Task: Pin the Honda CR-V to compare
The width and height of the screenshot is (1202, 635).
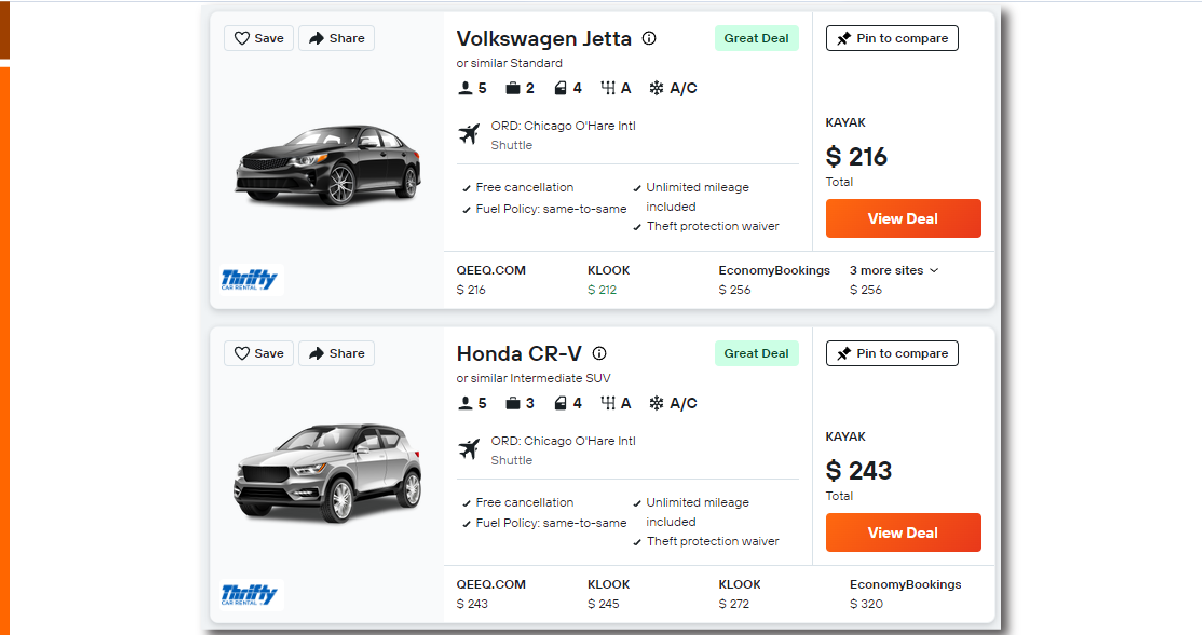Action: 892,353
